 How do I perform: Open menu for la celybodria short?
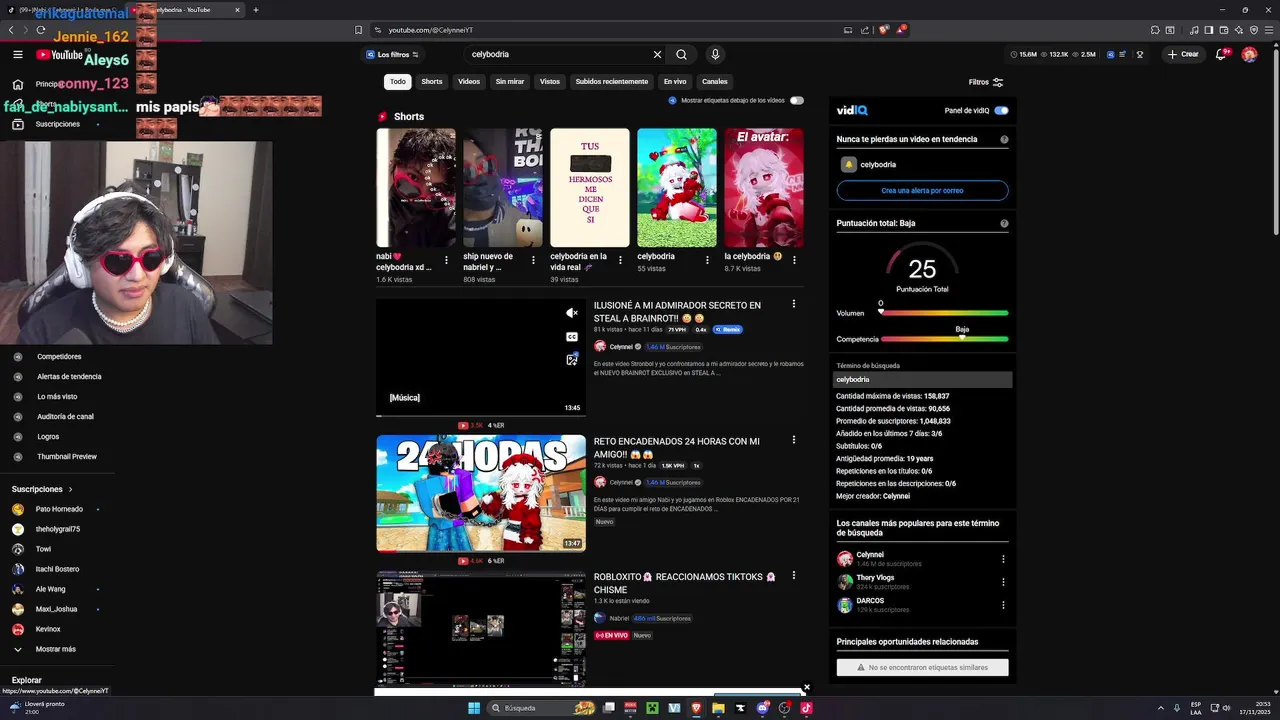coord(794,260)
